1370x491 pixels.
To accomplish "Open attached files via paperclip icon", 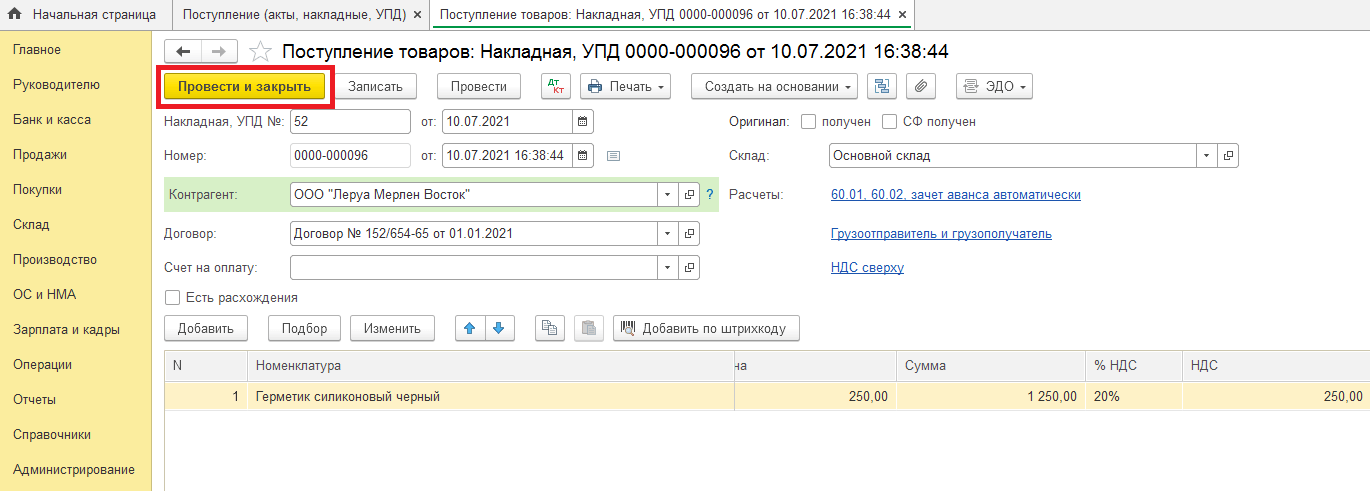I will pos(920,87).
